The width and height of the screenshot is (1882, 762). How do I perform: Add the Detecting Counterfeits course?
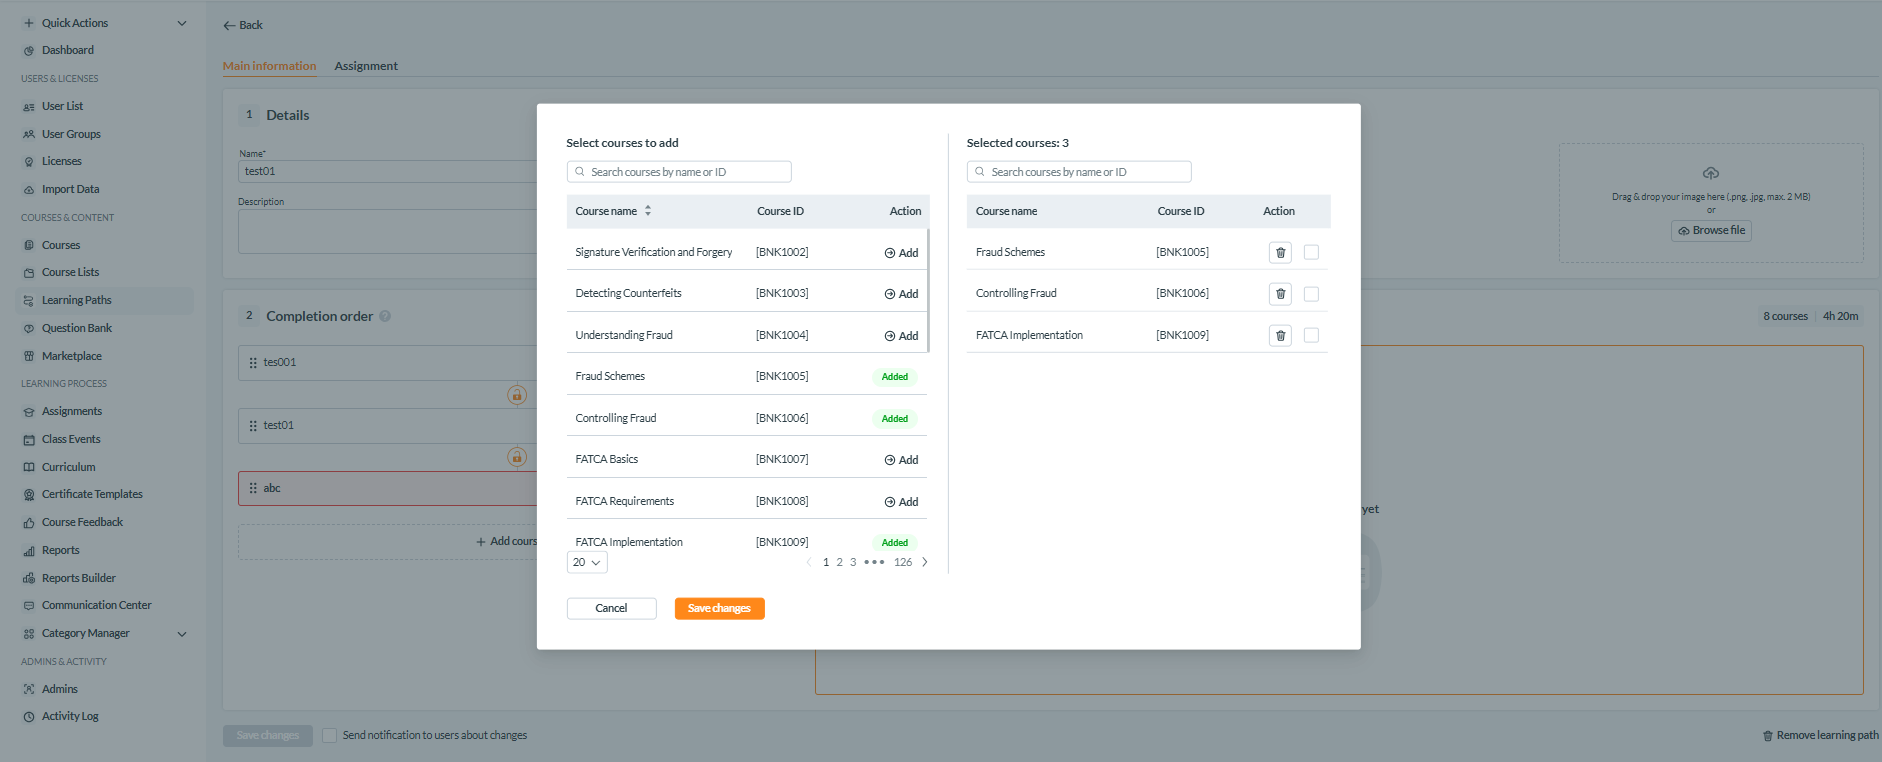pos(901,294)
